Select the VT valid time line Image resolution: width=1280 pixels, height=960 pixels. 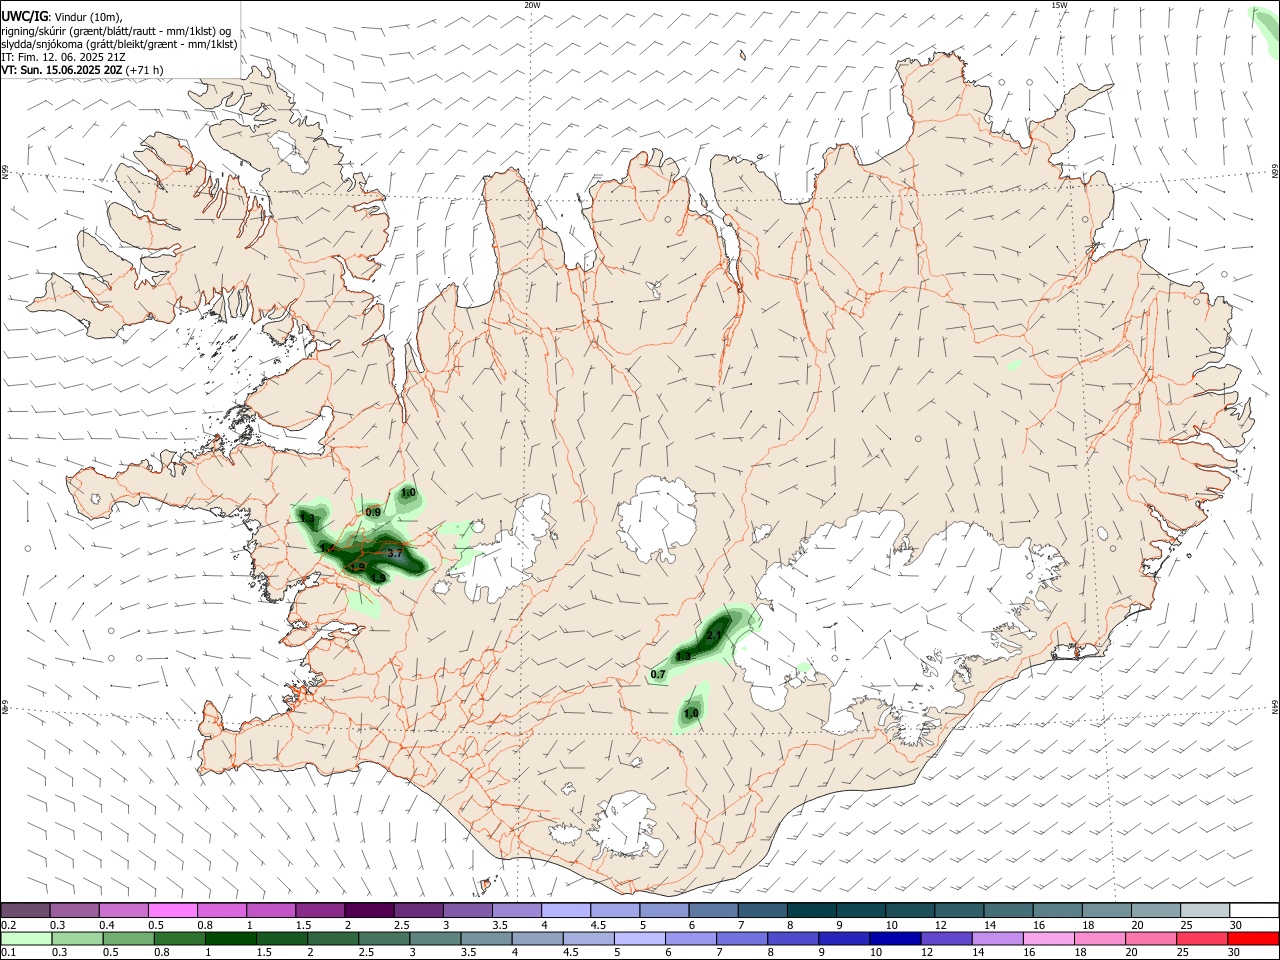click(82, 70)
